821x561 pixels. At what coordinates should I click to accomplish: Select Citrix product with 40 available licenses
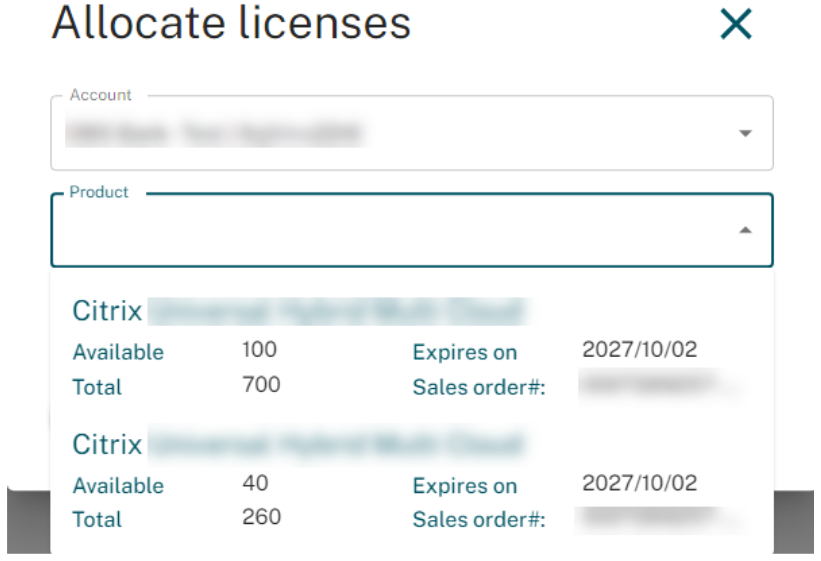point(300,444)
